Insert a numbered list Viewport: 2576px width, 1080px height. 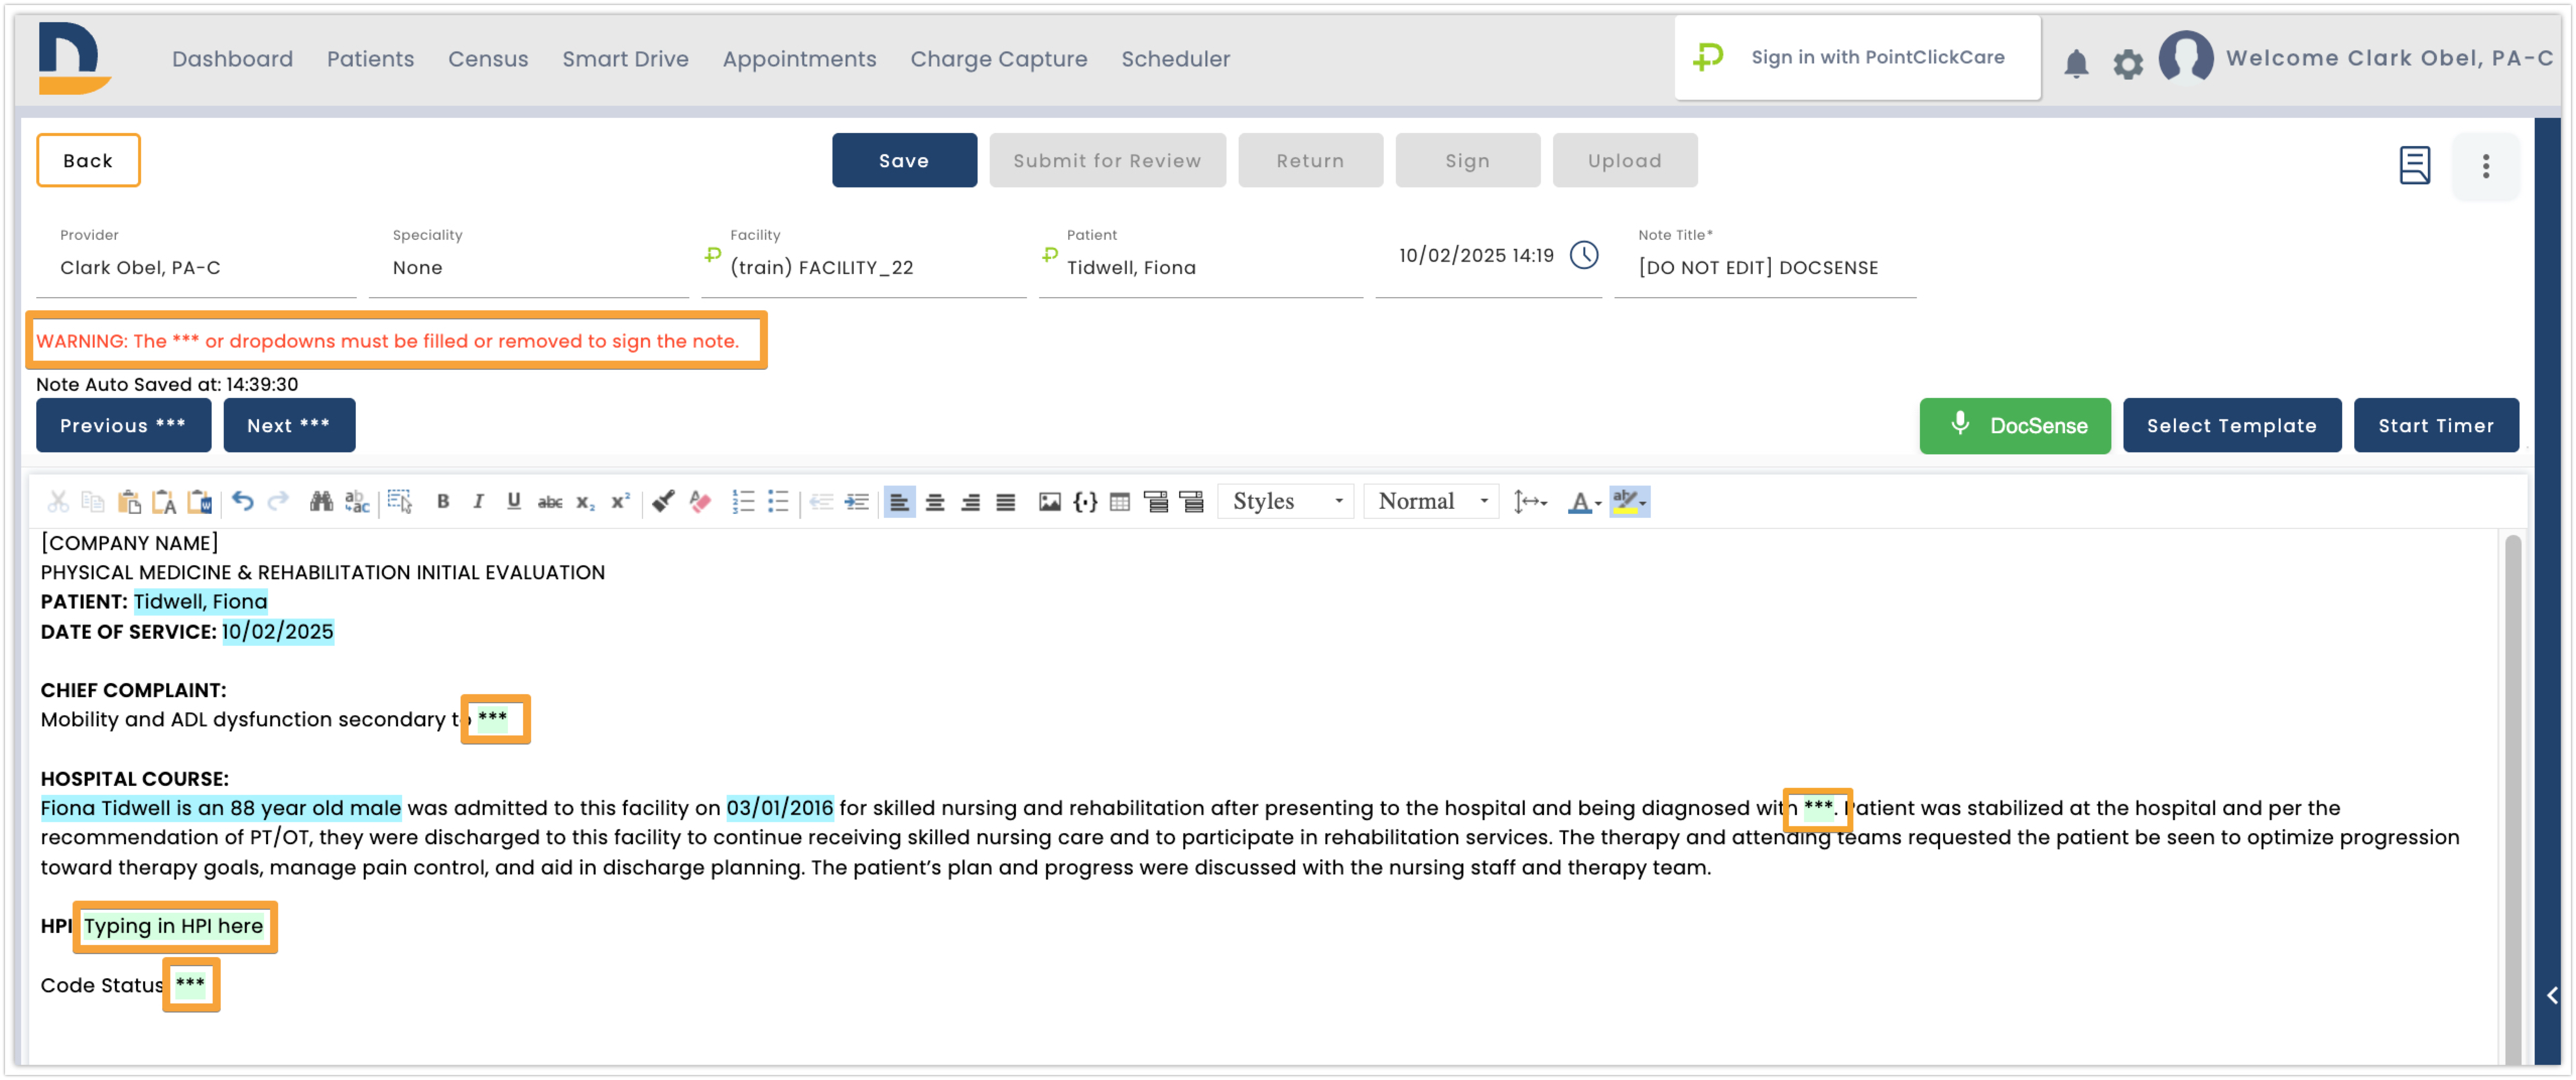(743, 502)
